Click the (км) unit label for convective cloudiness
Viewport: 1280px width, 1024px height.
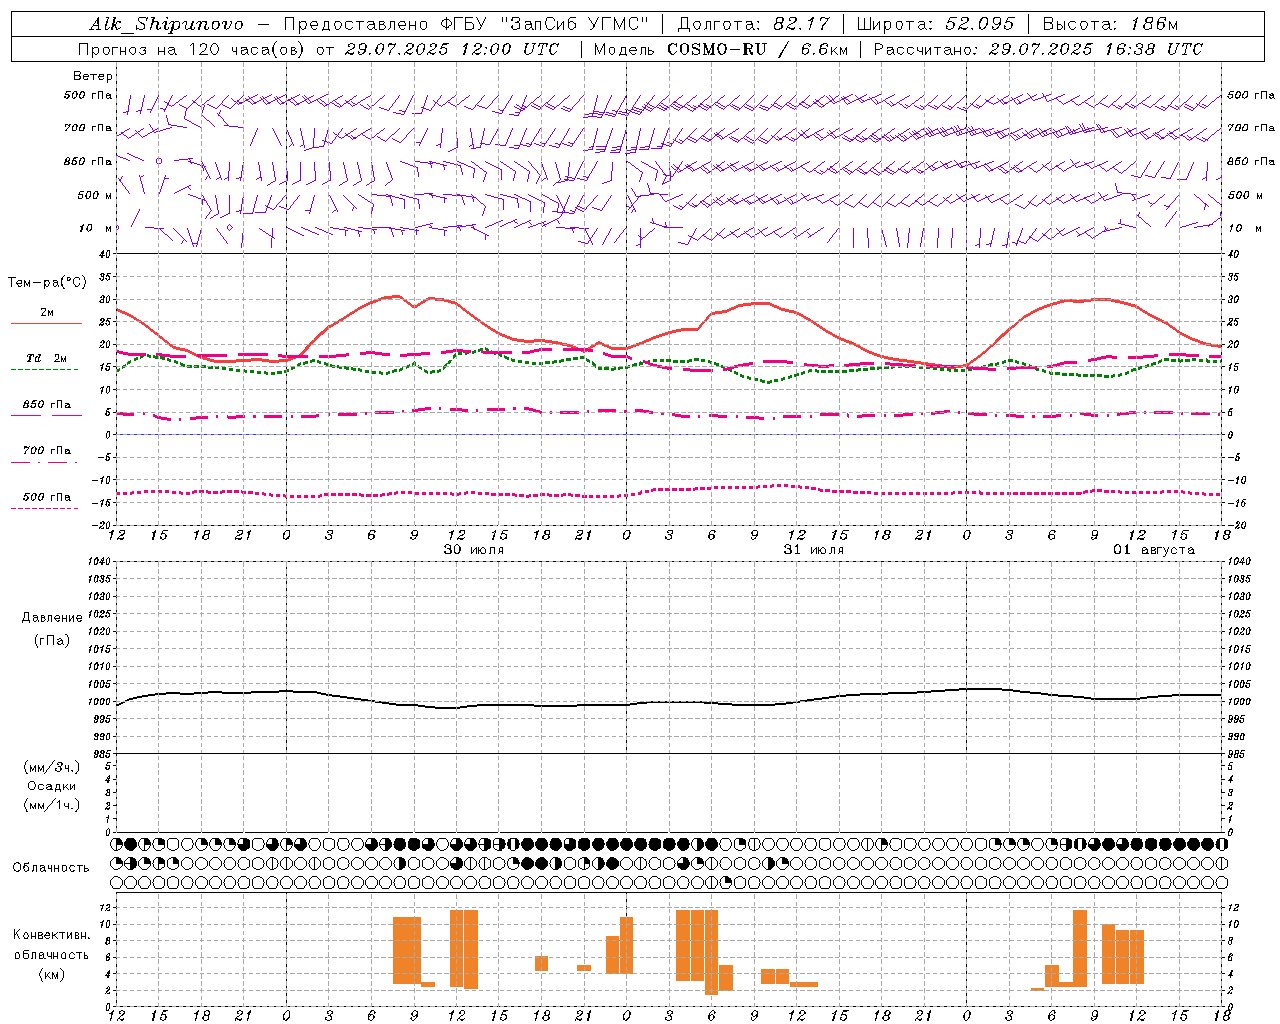pos(52,974)
